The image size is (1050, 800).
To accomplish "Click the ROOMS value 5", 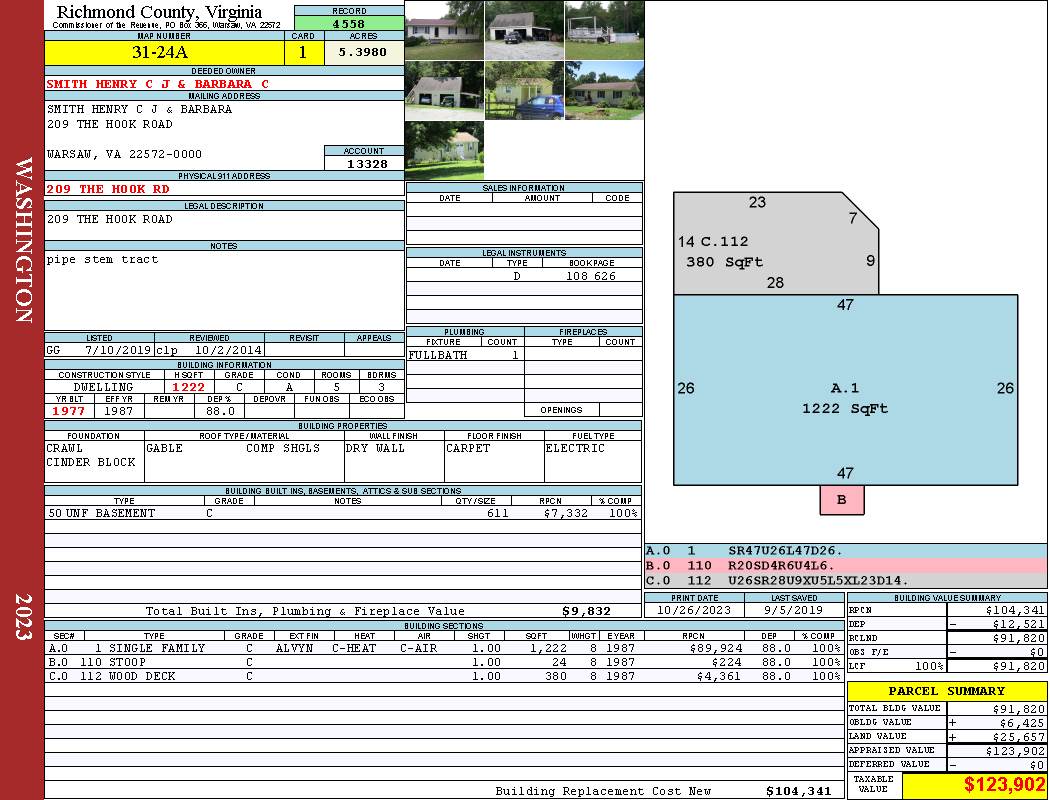I will [336, 387].
